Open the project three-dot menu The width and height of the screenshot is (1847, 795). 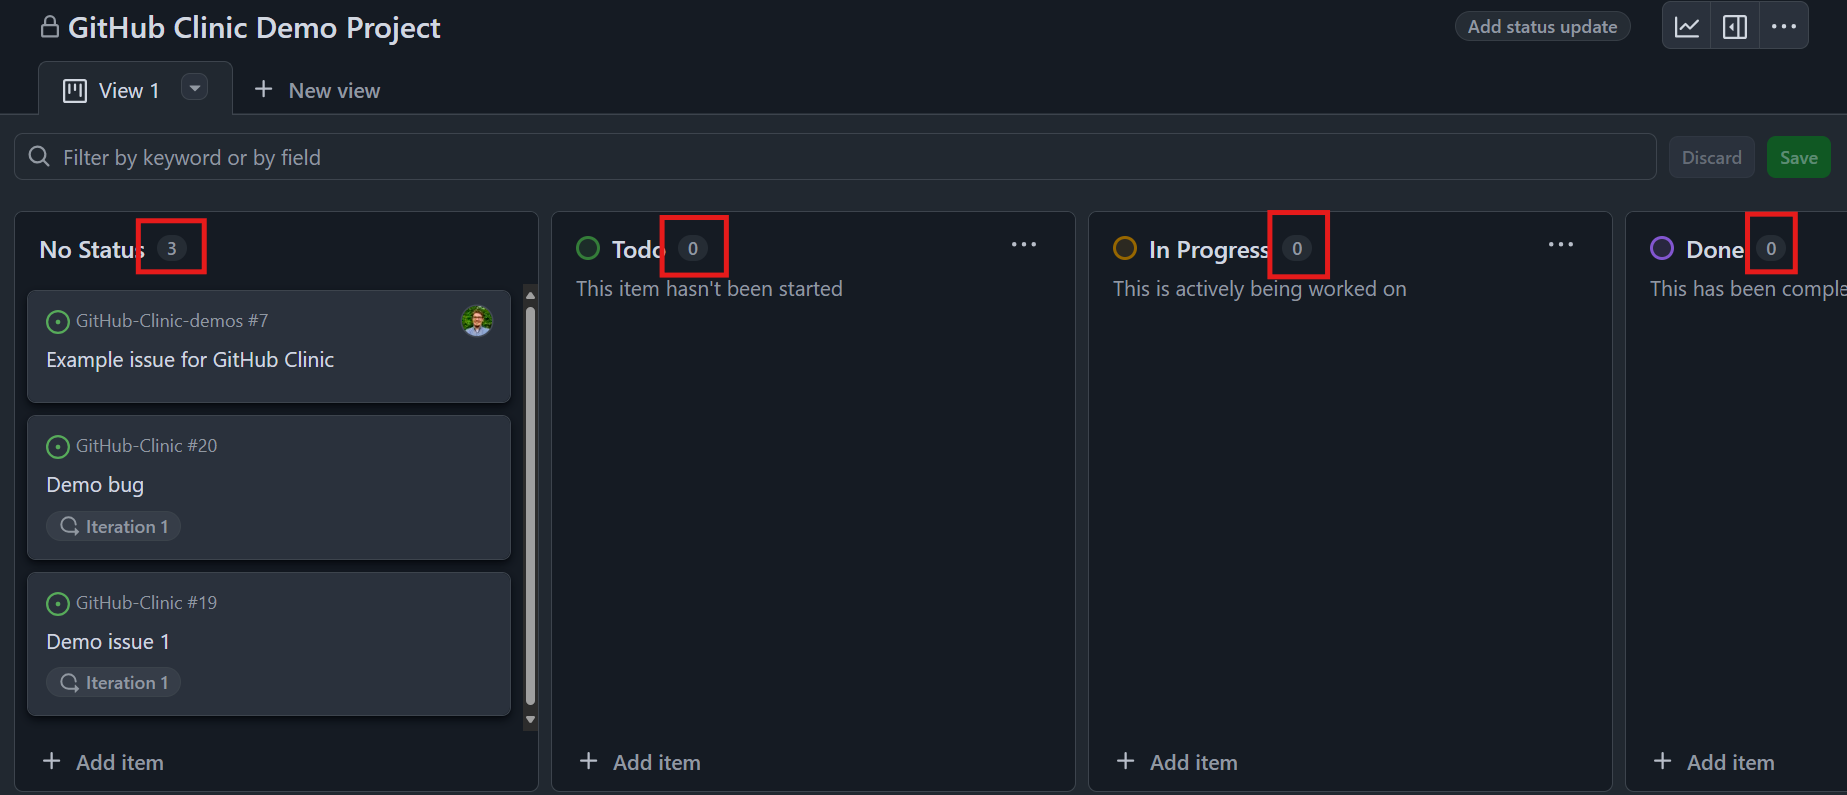pos(1784,27)
